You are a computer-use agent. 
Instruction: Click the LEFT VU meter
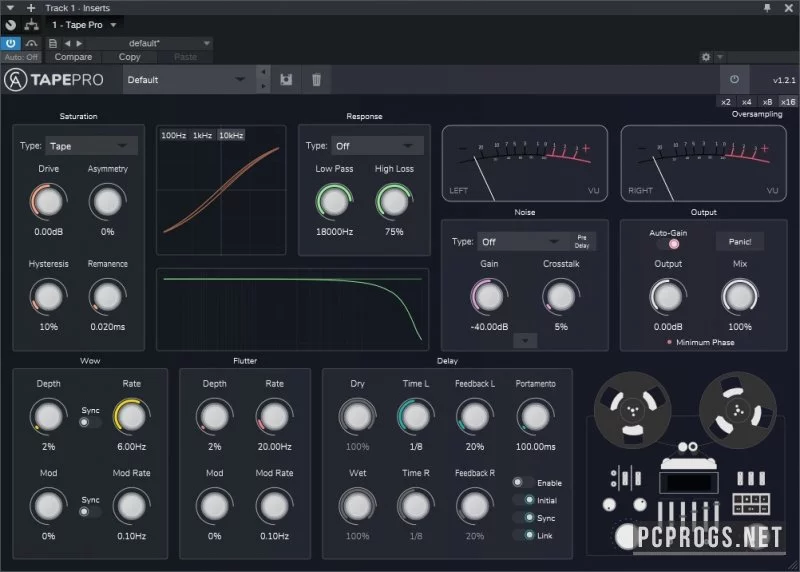pos(524,163)
